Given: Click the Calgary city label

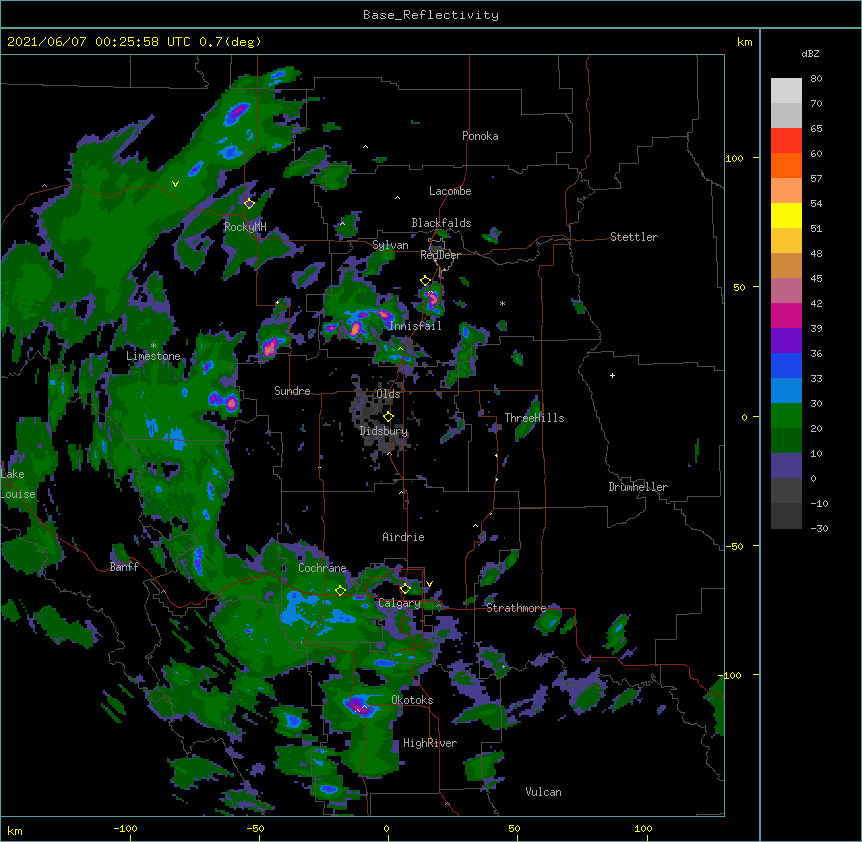Looking at the screenshot, I should point(399,603).
